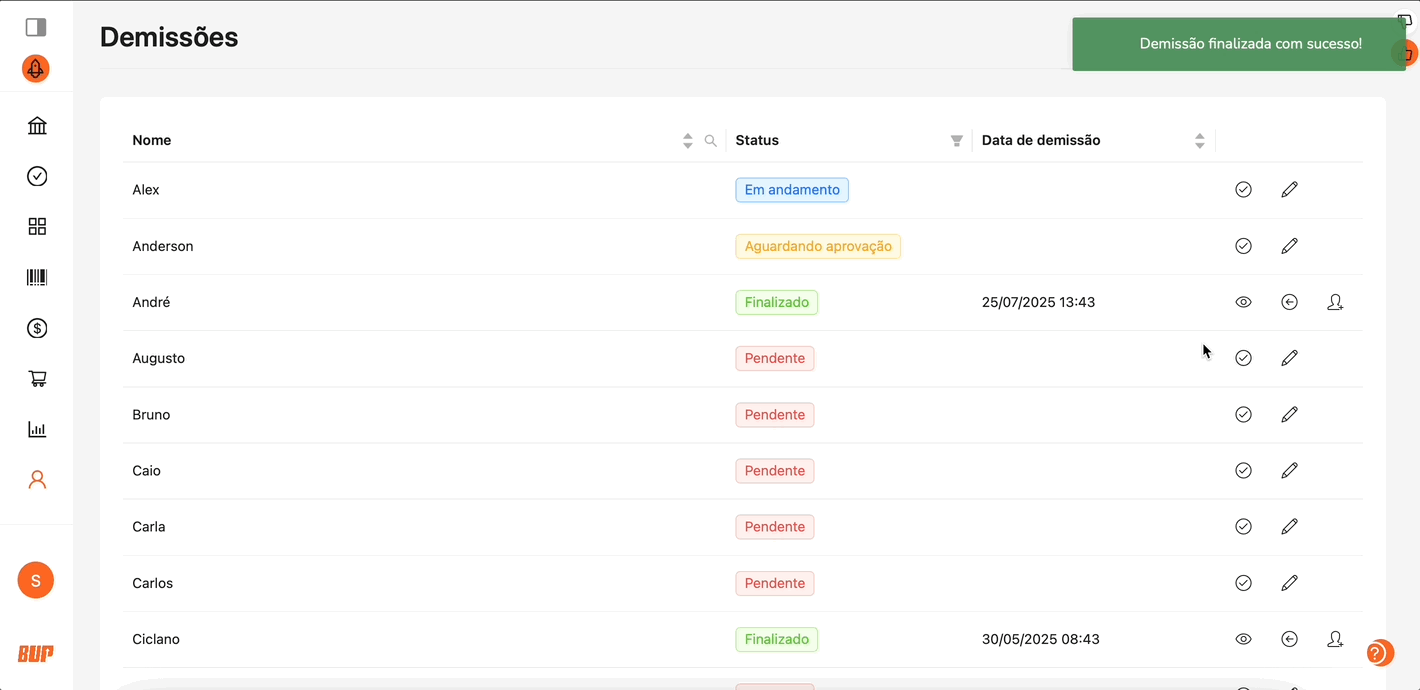1420x690 pixels.
Task: Open the barcode sidebar icon
Action: (x=37, y=277)
